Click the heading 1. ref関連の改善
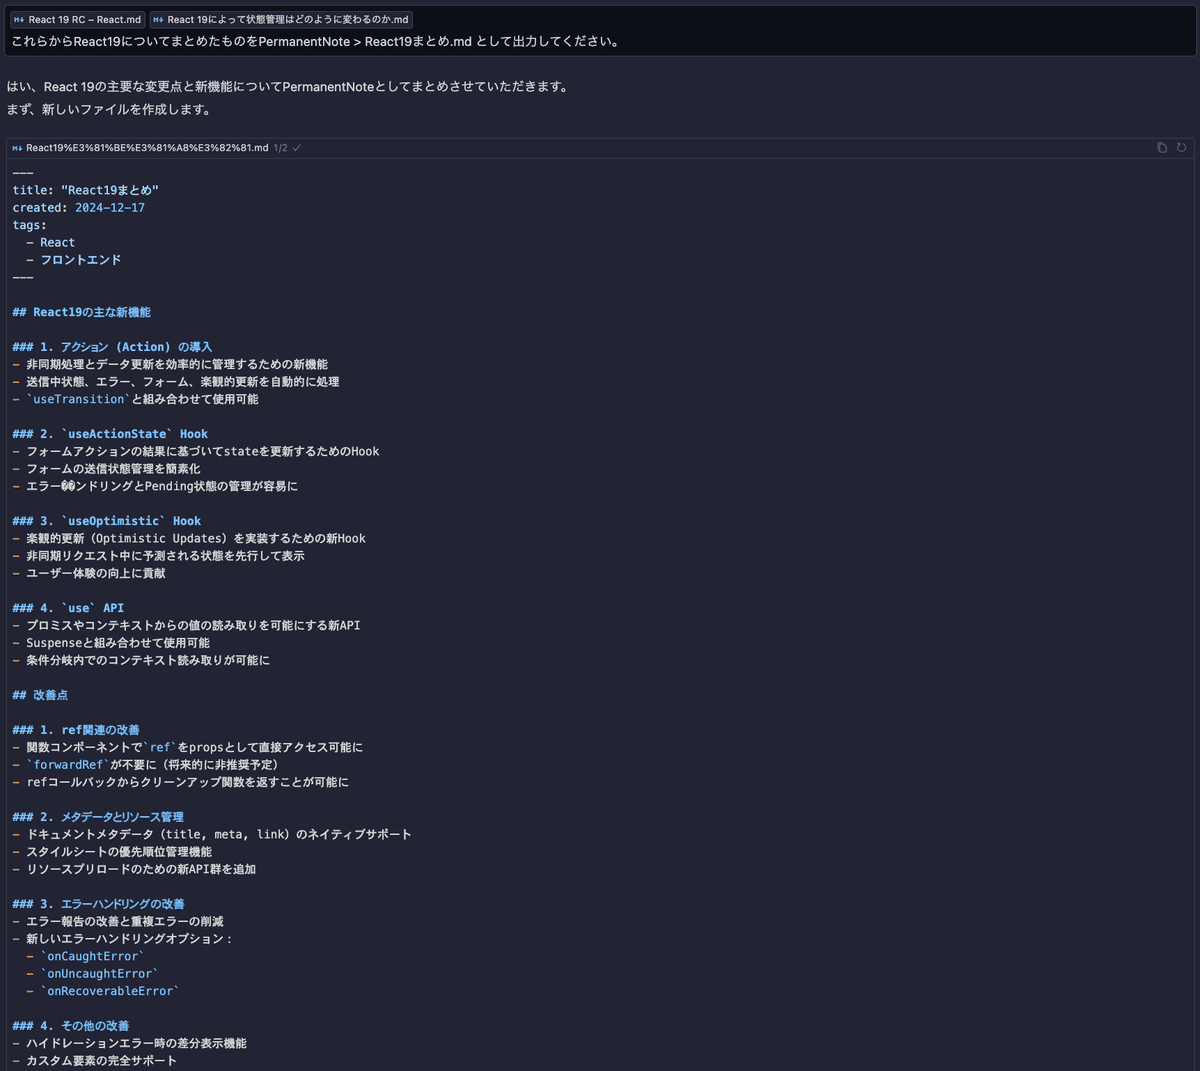1200x1071 pixels. click(x=76, y=730)
